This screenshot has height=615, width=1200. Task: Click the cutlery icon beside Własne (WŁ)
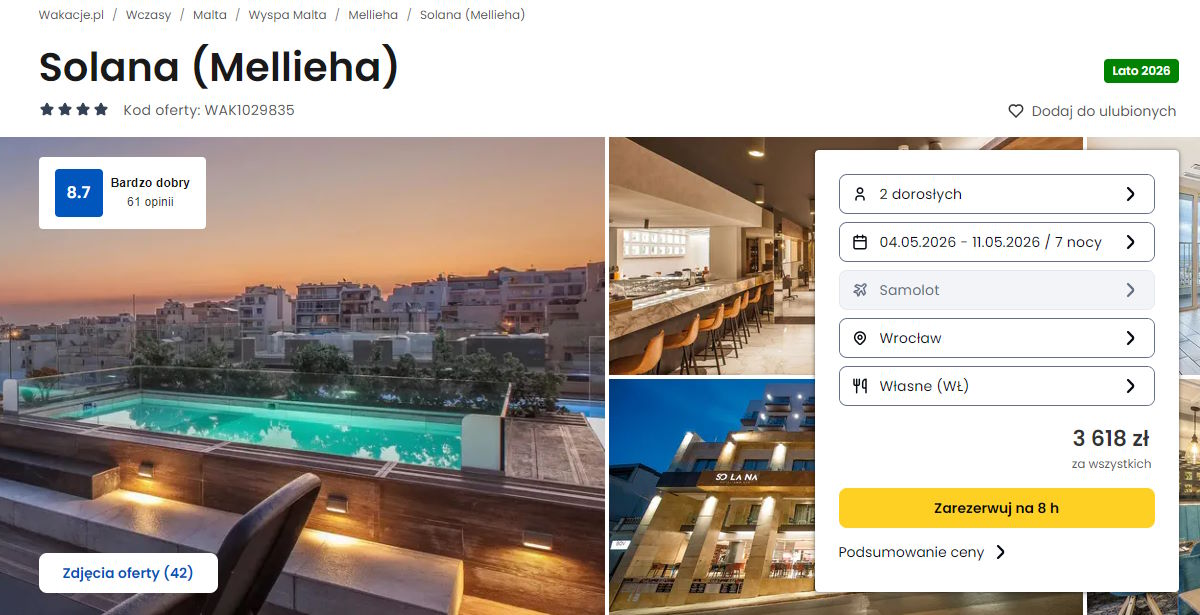tap(860, 386)
